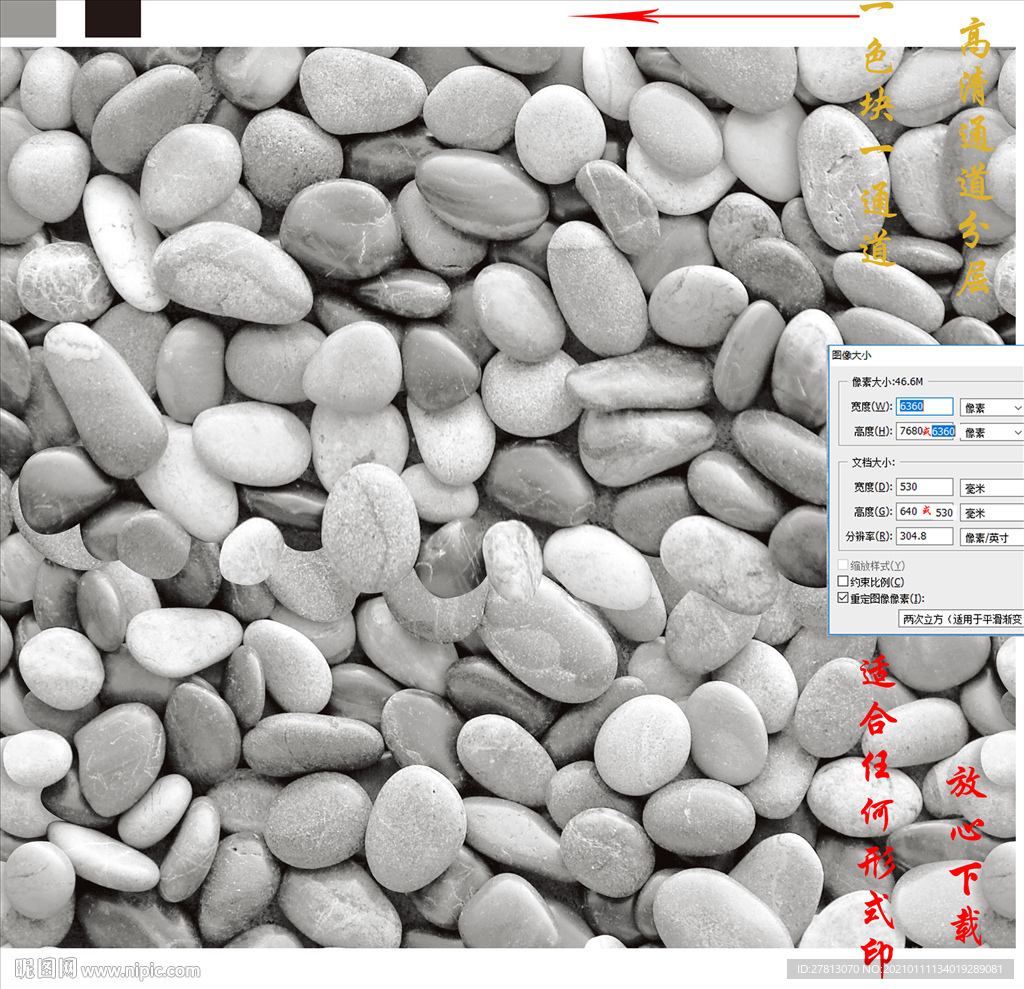
Task: Click the disabled 缩放样式(Y) checkbox
Action: pos(843,565)
